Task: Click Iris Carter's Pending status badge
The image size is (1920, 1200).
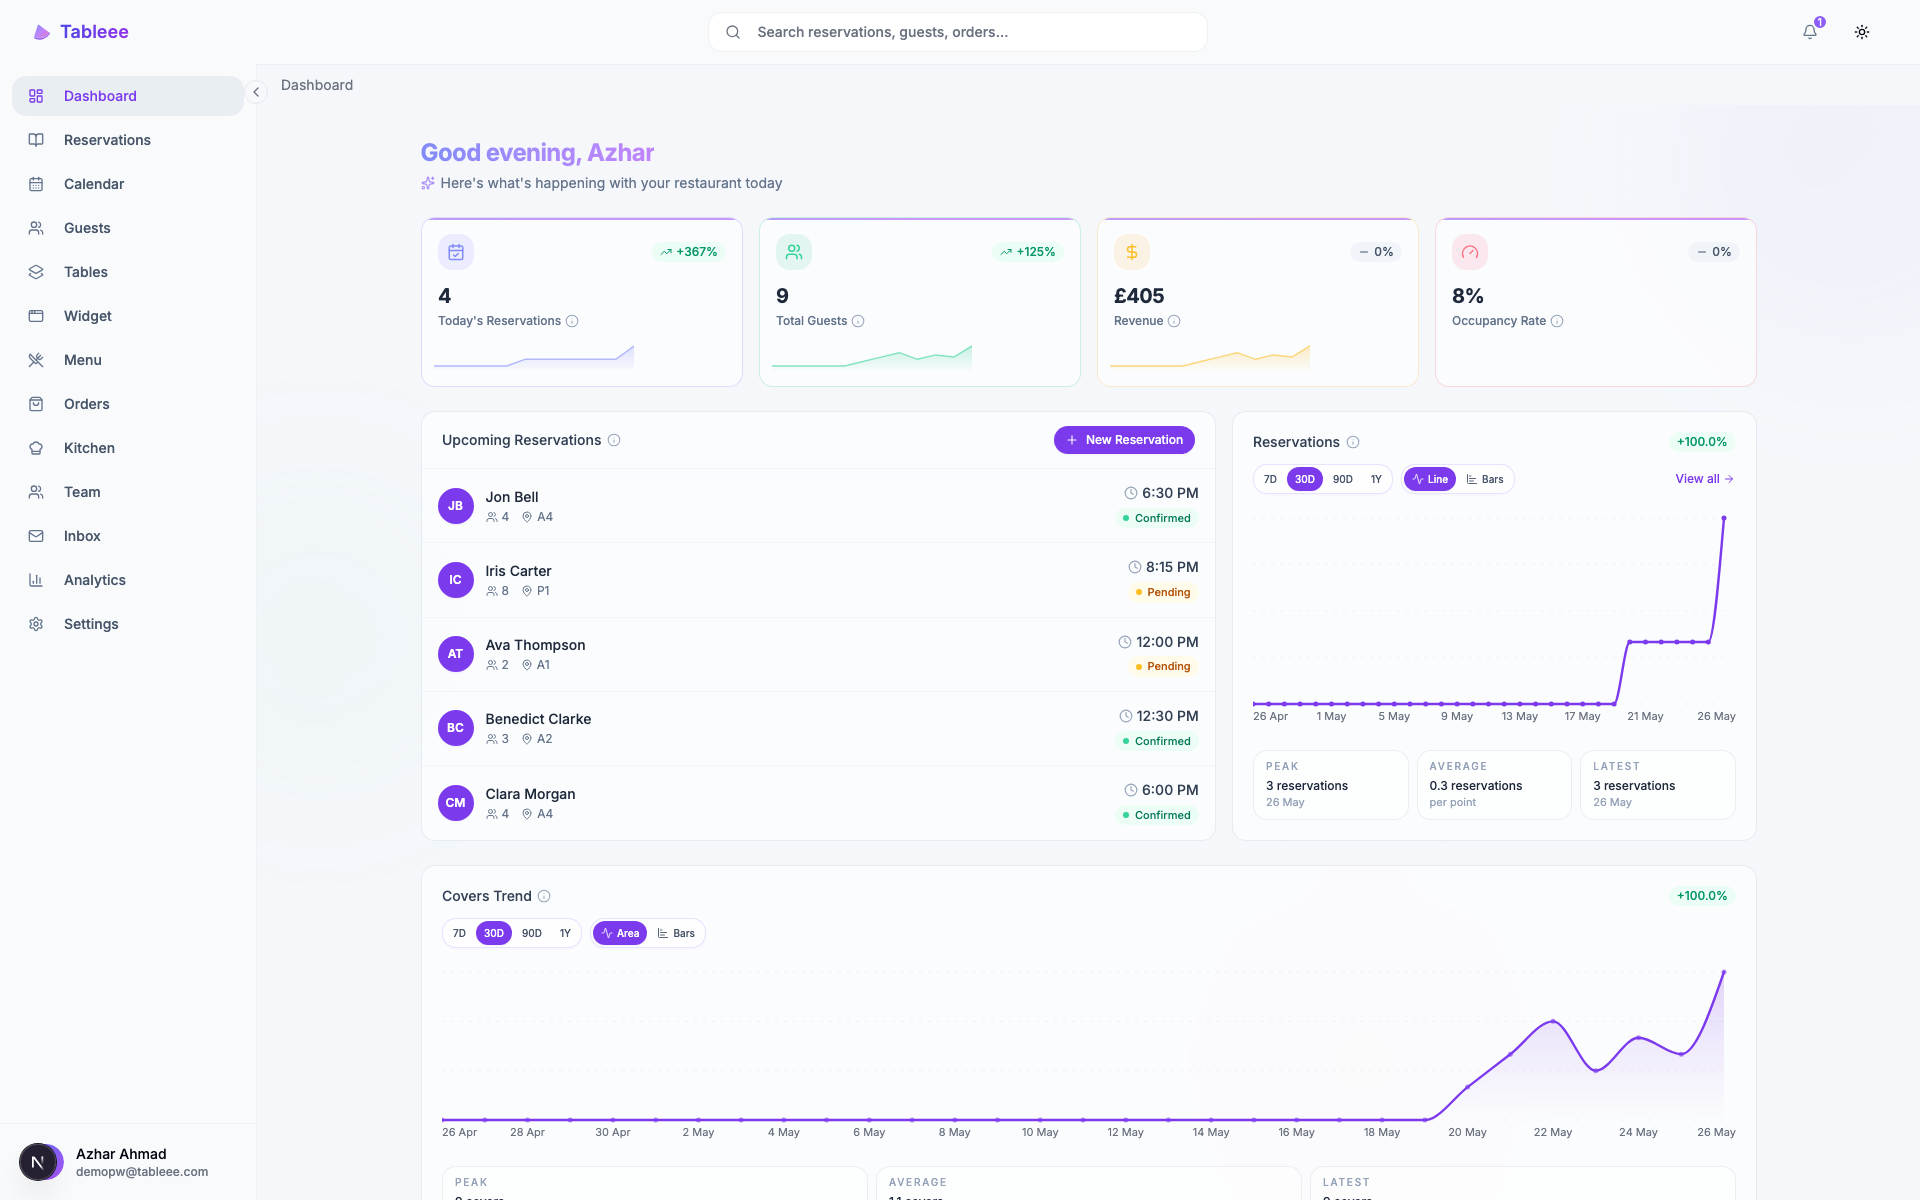Action: (1163, 592)
